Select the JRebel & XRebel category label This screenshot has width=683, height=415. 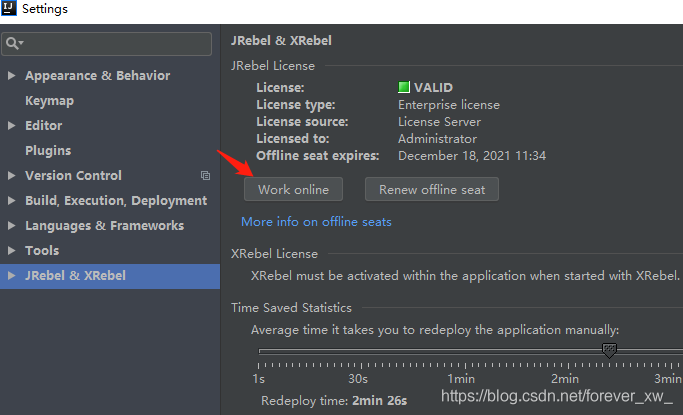tap(75, 276)
